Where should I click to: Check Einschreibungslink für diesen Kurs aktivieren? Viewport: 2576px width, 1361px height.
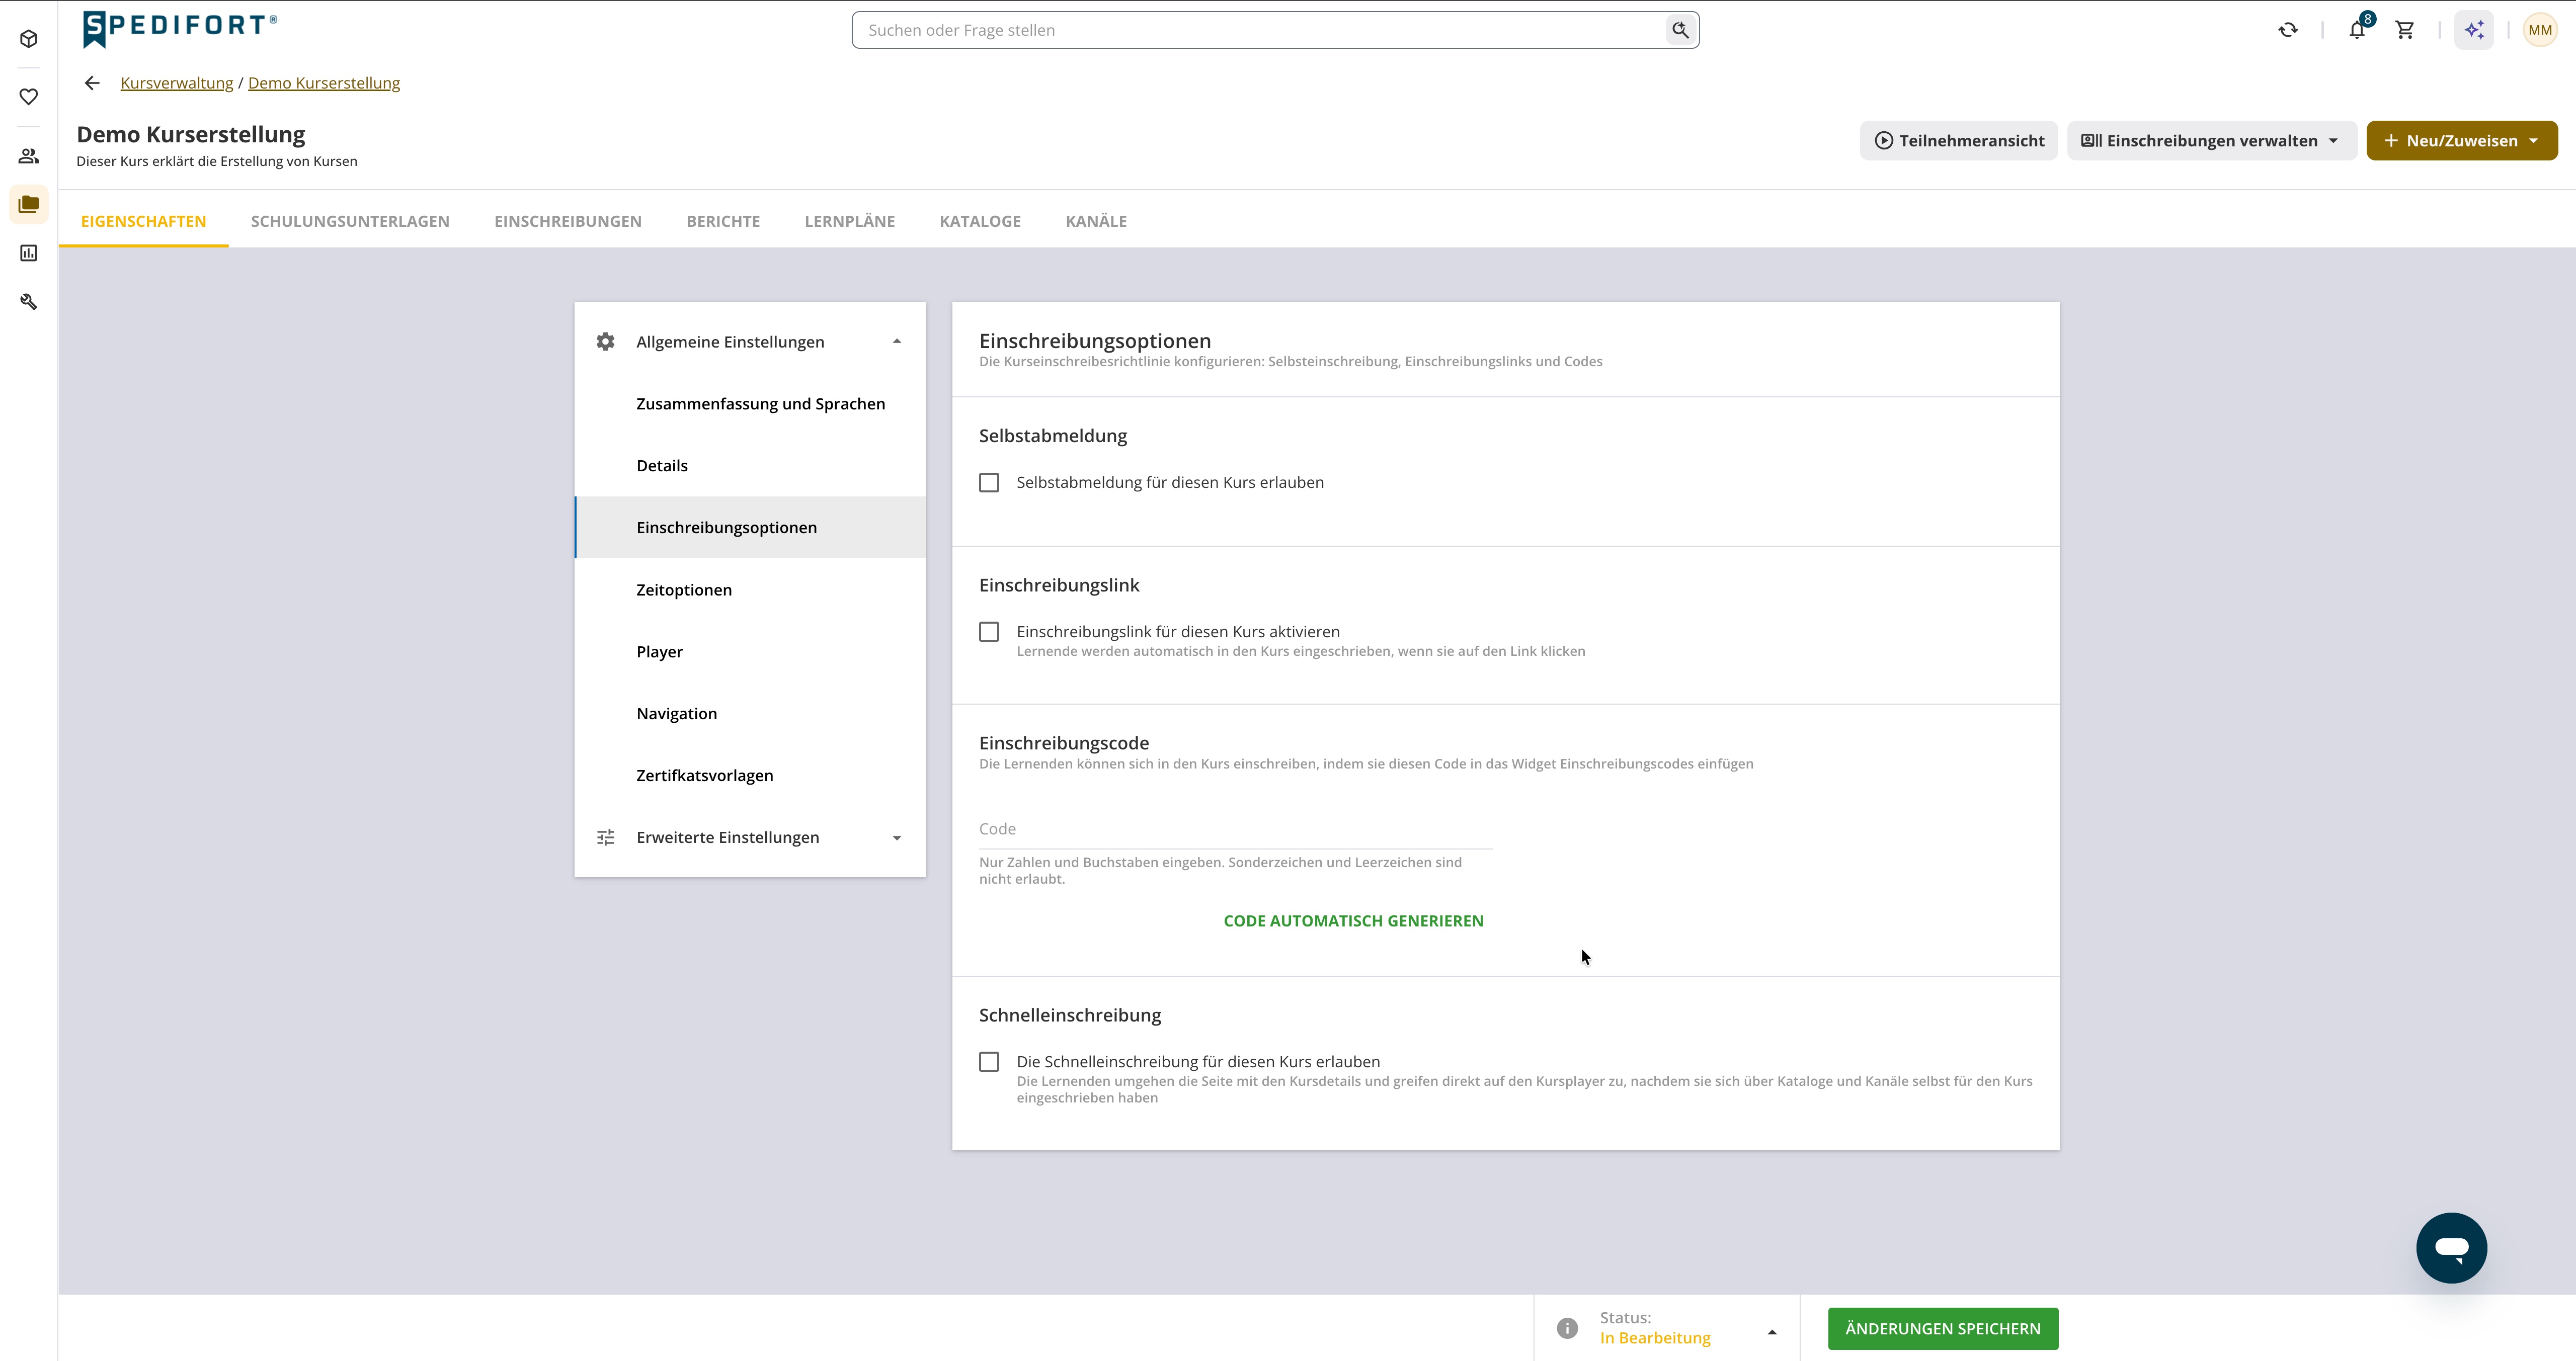tap(989, 632)
